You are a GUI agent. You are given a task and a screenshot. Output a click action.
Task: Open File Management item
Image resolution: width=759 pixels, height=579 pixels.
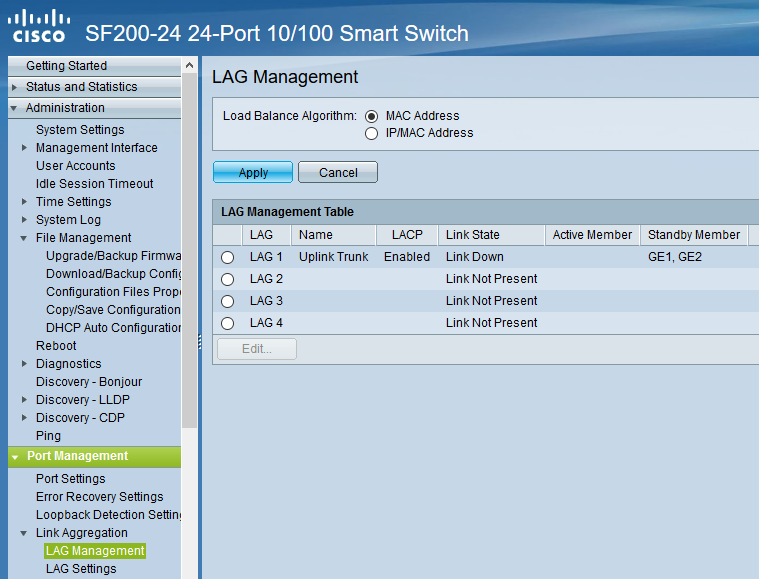pos(83,238)
